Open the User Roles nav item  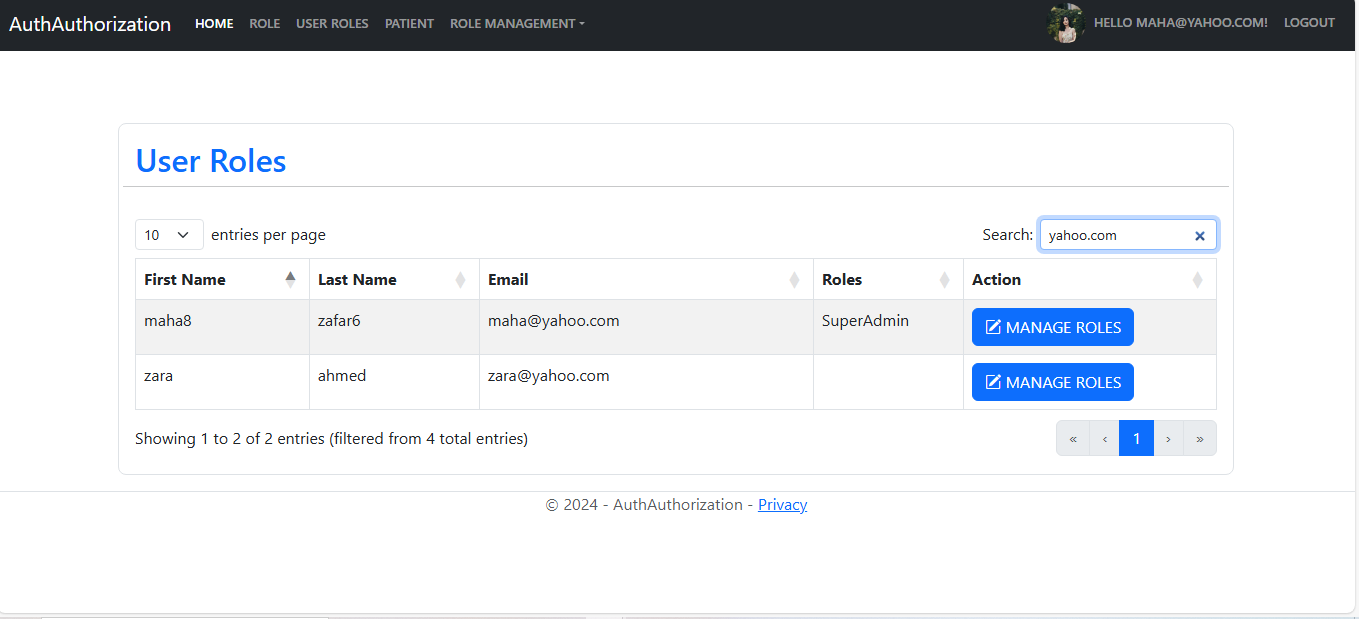coord(332,23)
